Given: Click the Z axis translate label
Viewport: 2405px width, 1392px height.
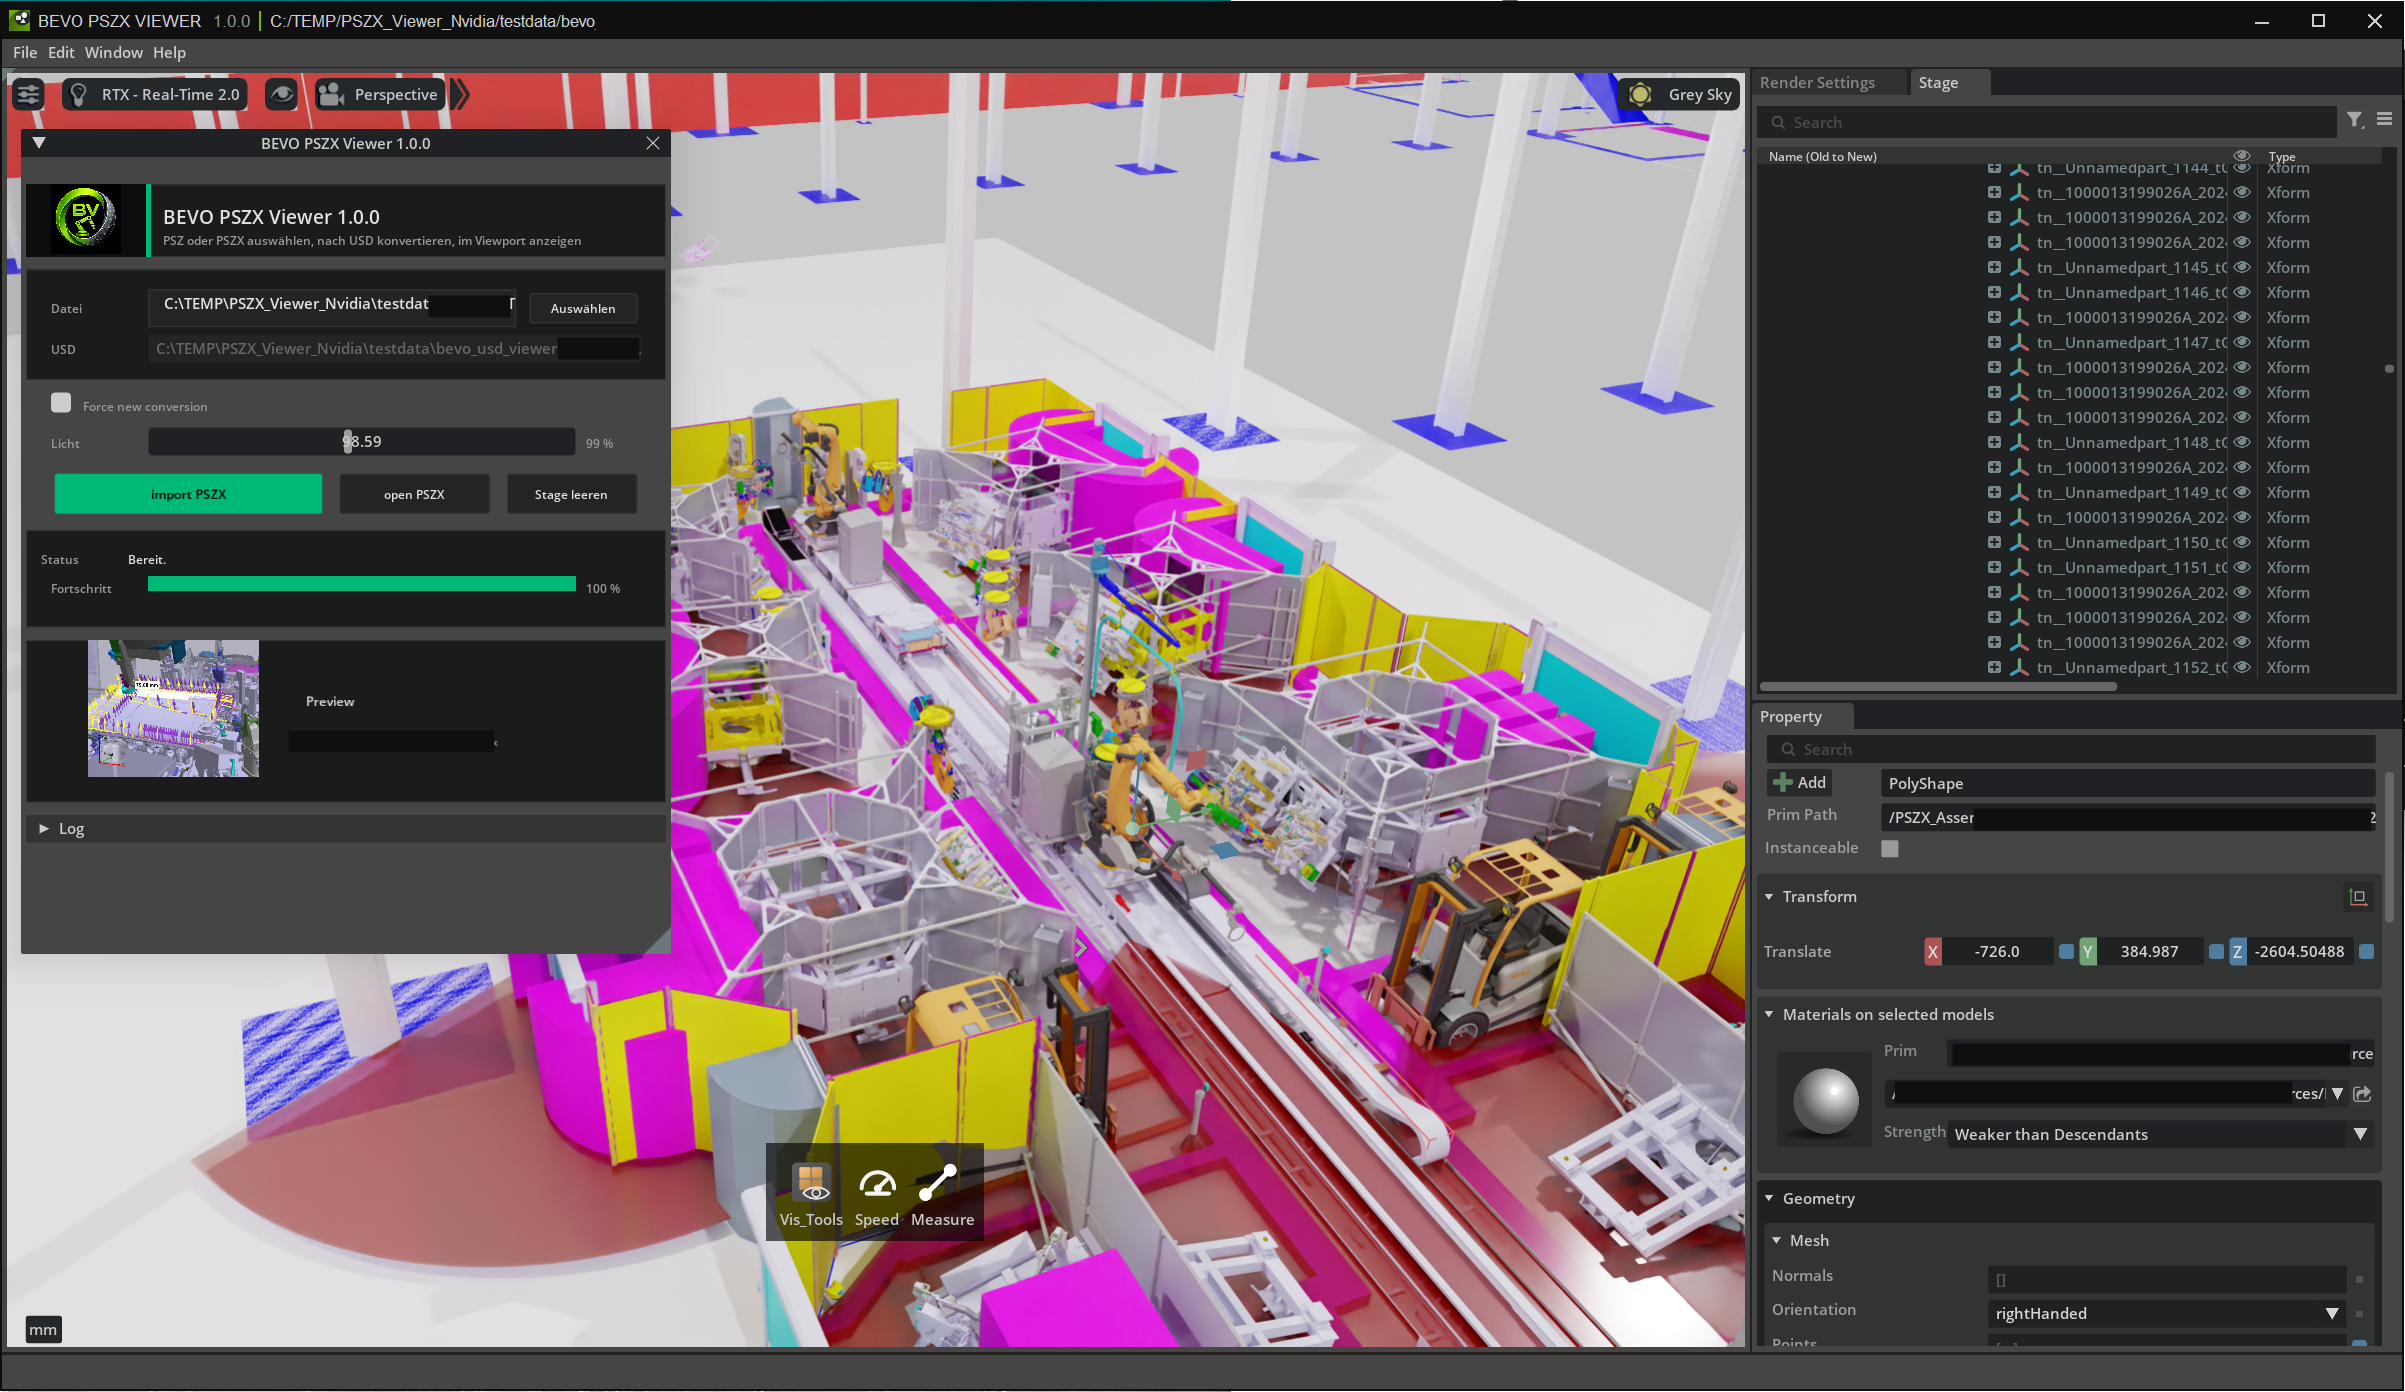Looking at the screenshot, I should click(x=2237, y=952).
